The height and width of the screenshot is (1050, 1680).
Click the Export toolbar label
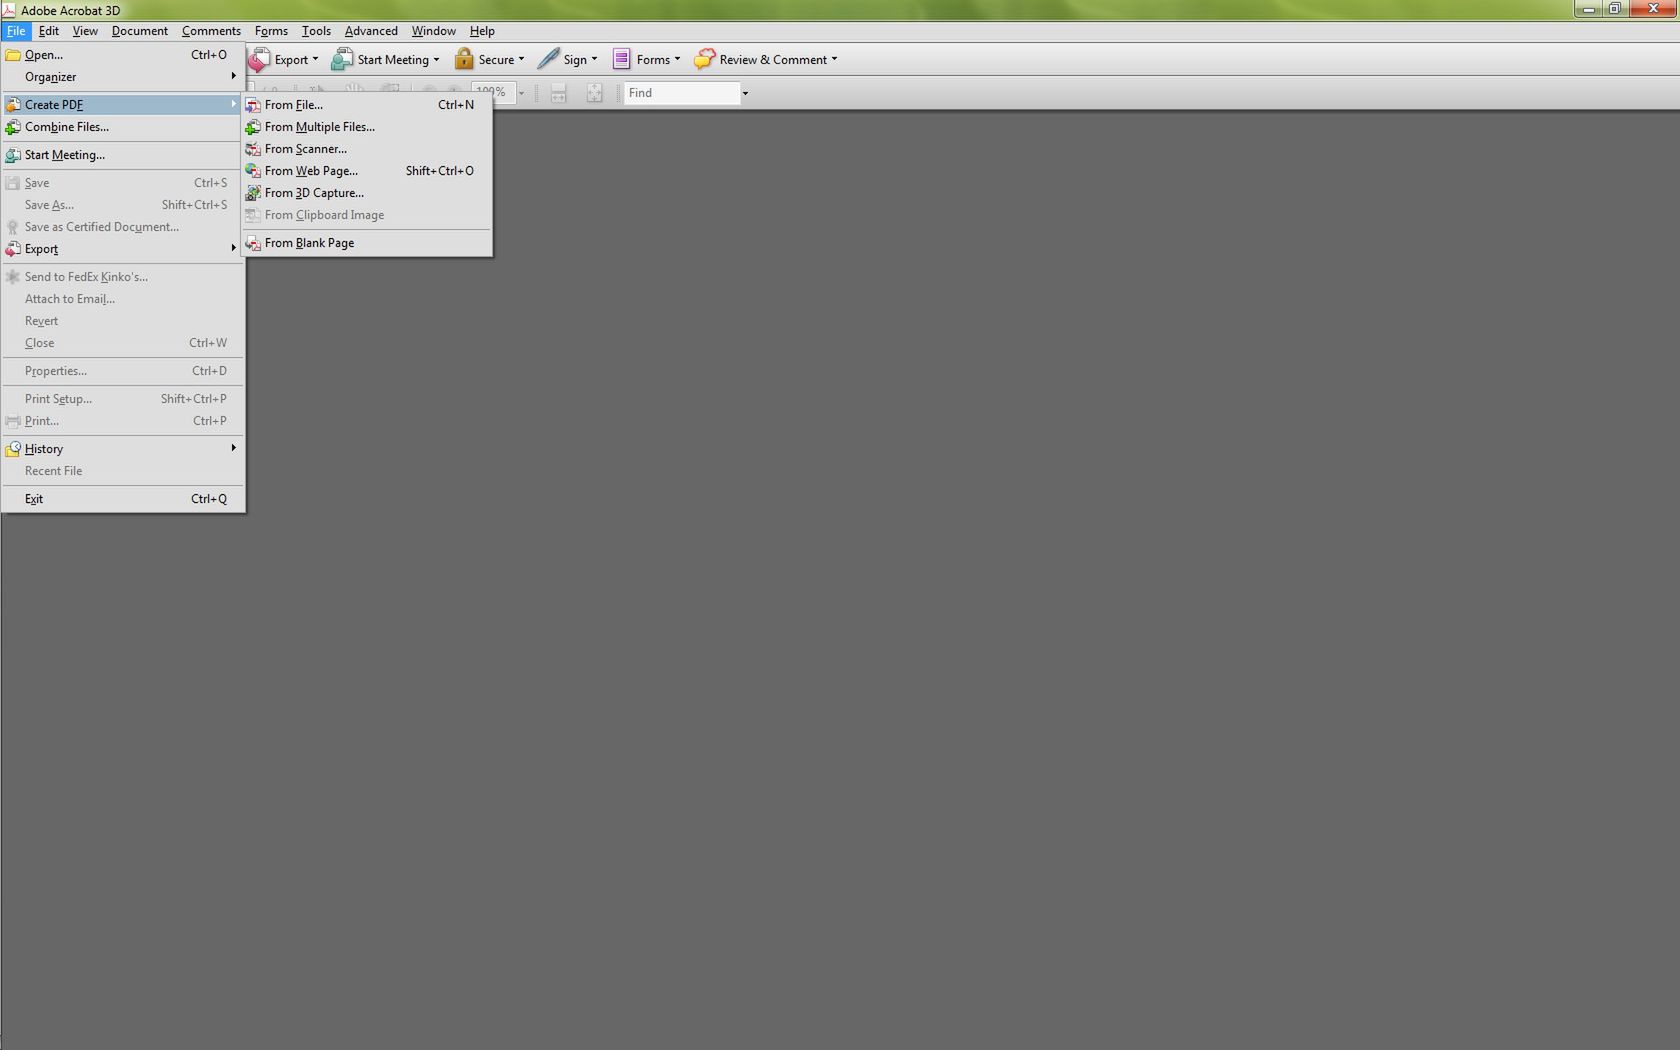(291, 60)
